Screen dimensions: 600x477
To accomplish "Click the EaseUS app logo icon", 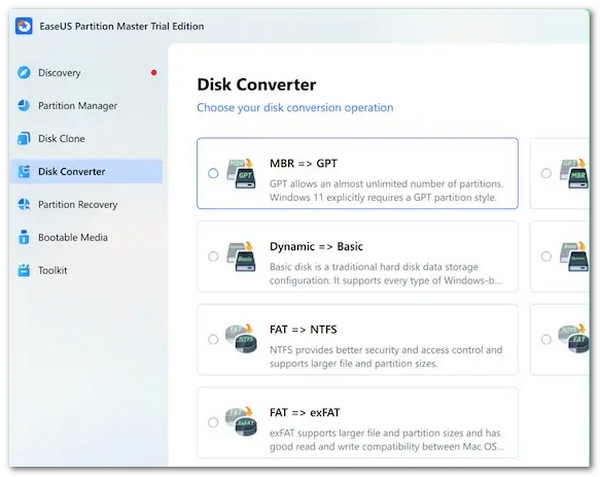I will [23, 27].
